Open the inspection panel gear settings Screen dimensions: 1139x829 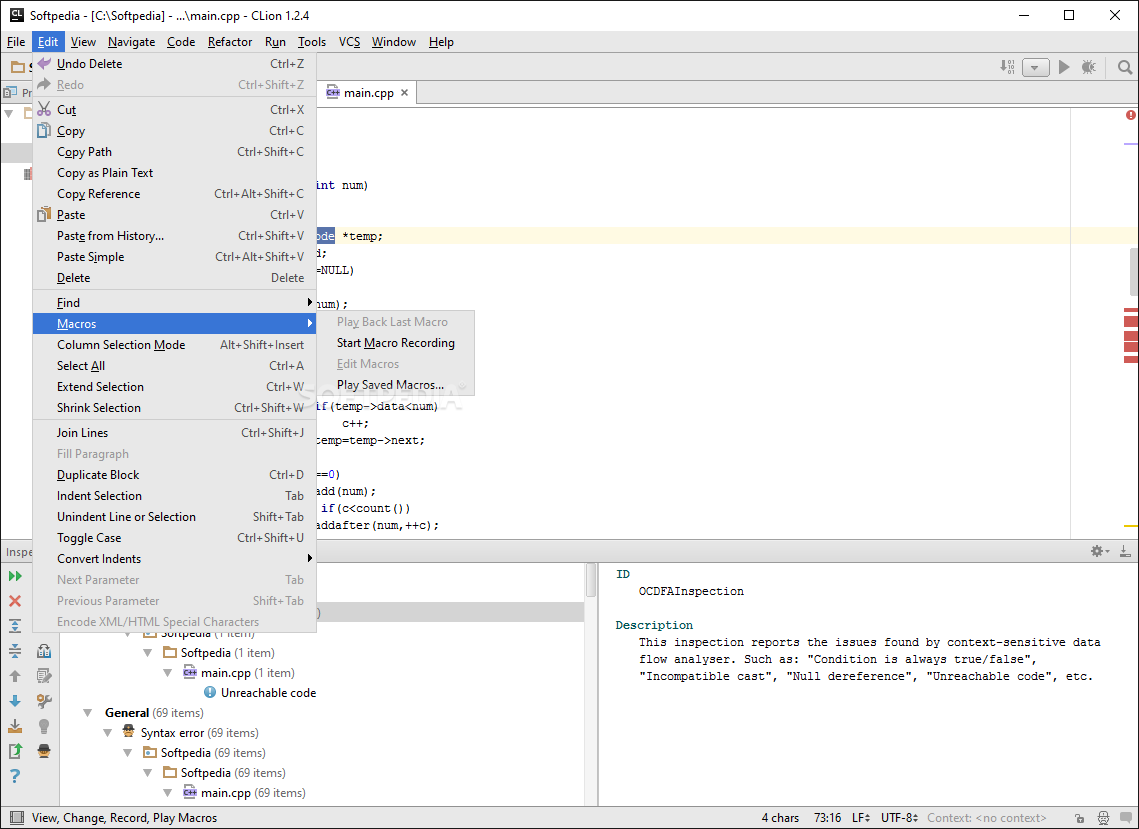1099,551
